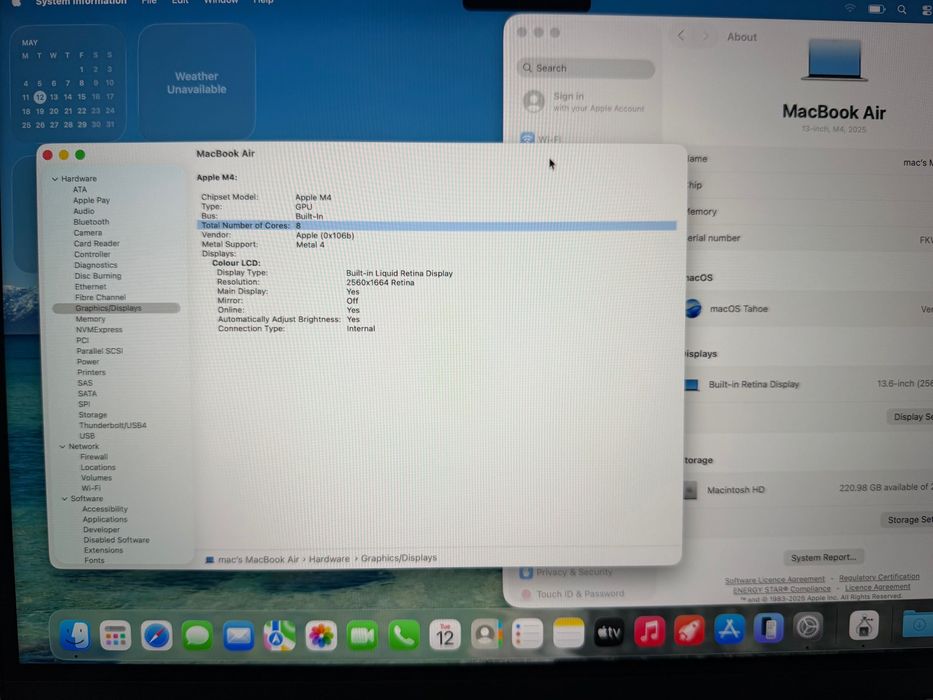Open Touch ID & Password settings

[x=572, y=594]
